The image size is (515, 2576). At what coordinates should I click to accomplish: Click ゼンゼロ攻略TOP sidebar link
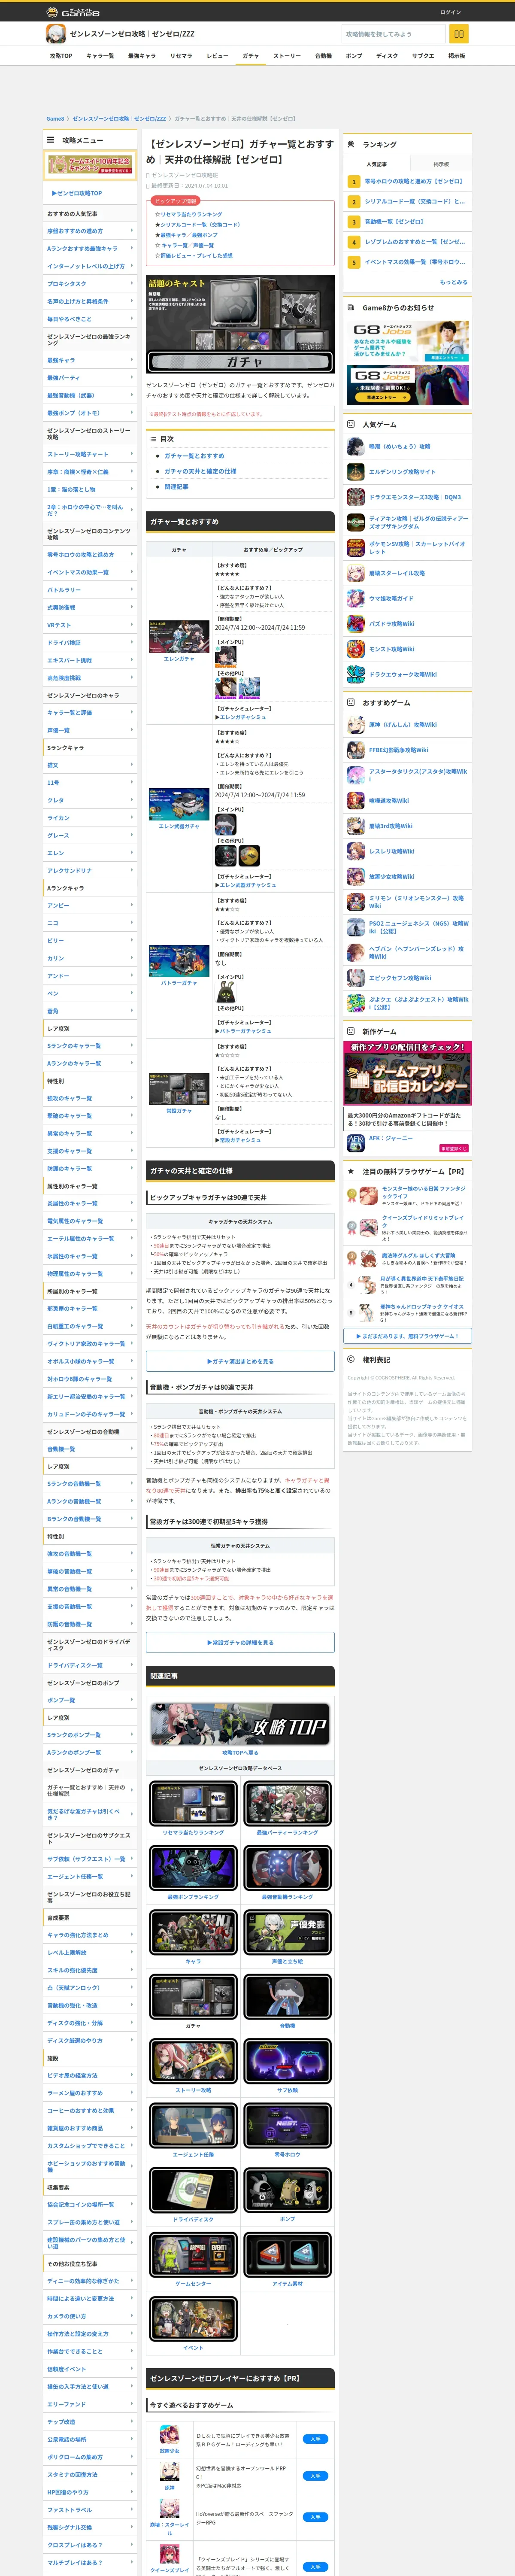(77, 193)
